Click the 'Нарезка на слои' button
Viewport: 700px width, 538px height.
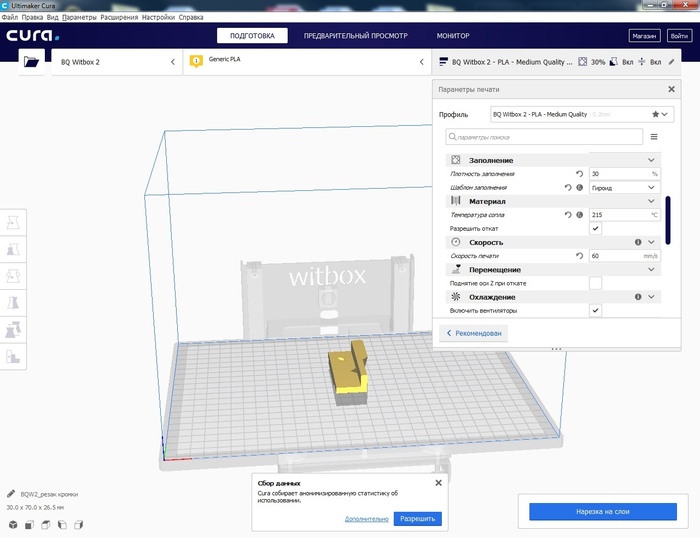click(x=602, y=512)
